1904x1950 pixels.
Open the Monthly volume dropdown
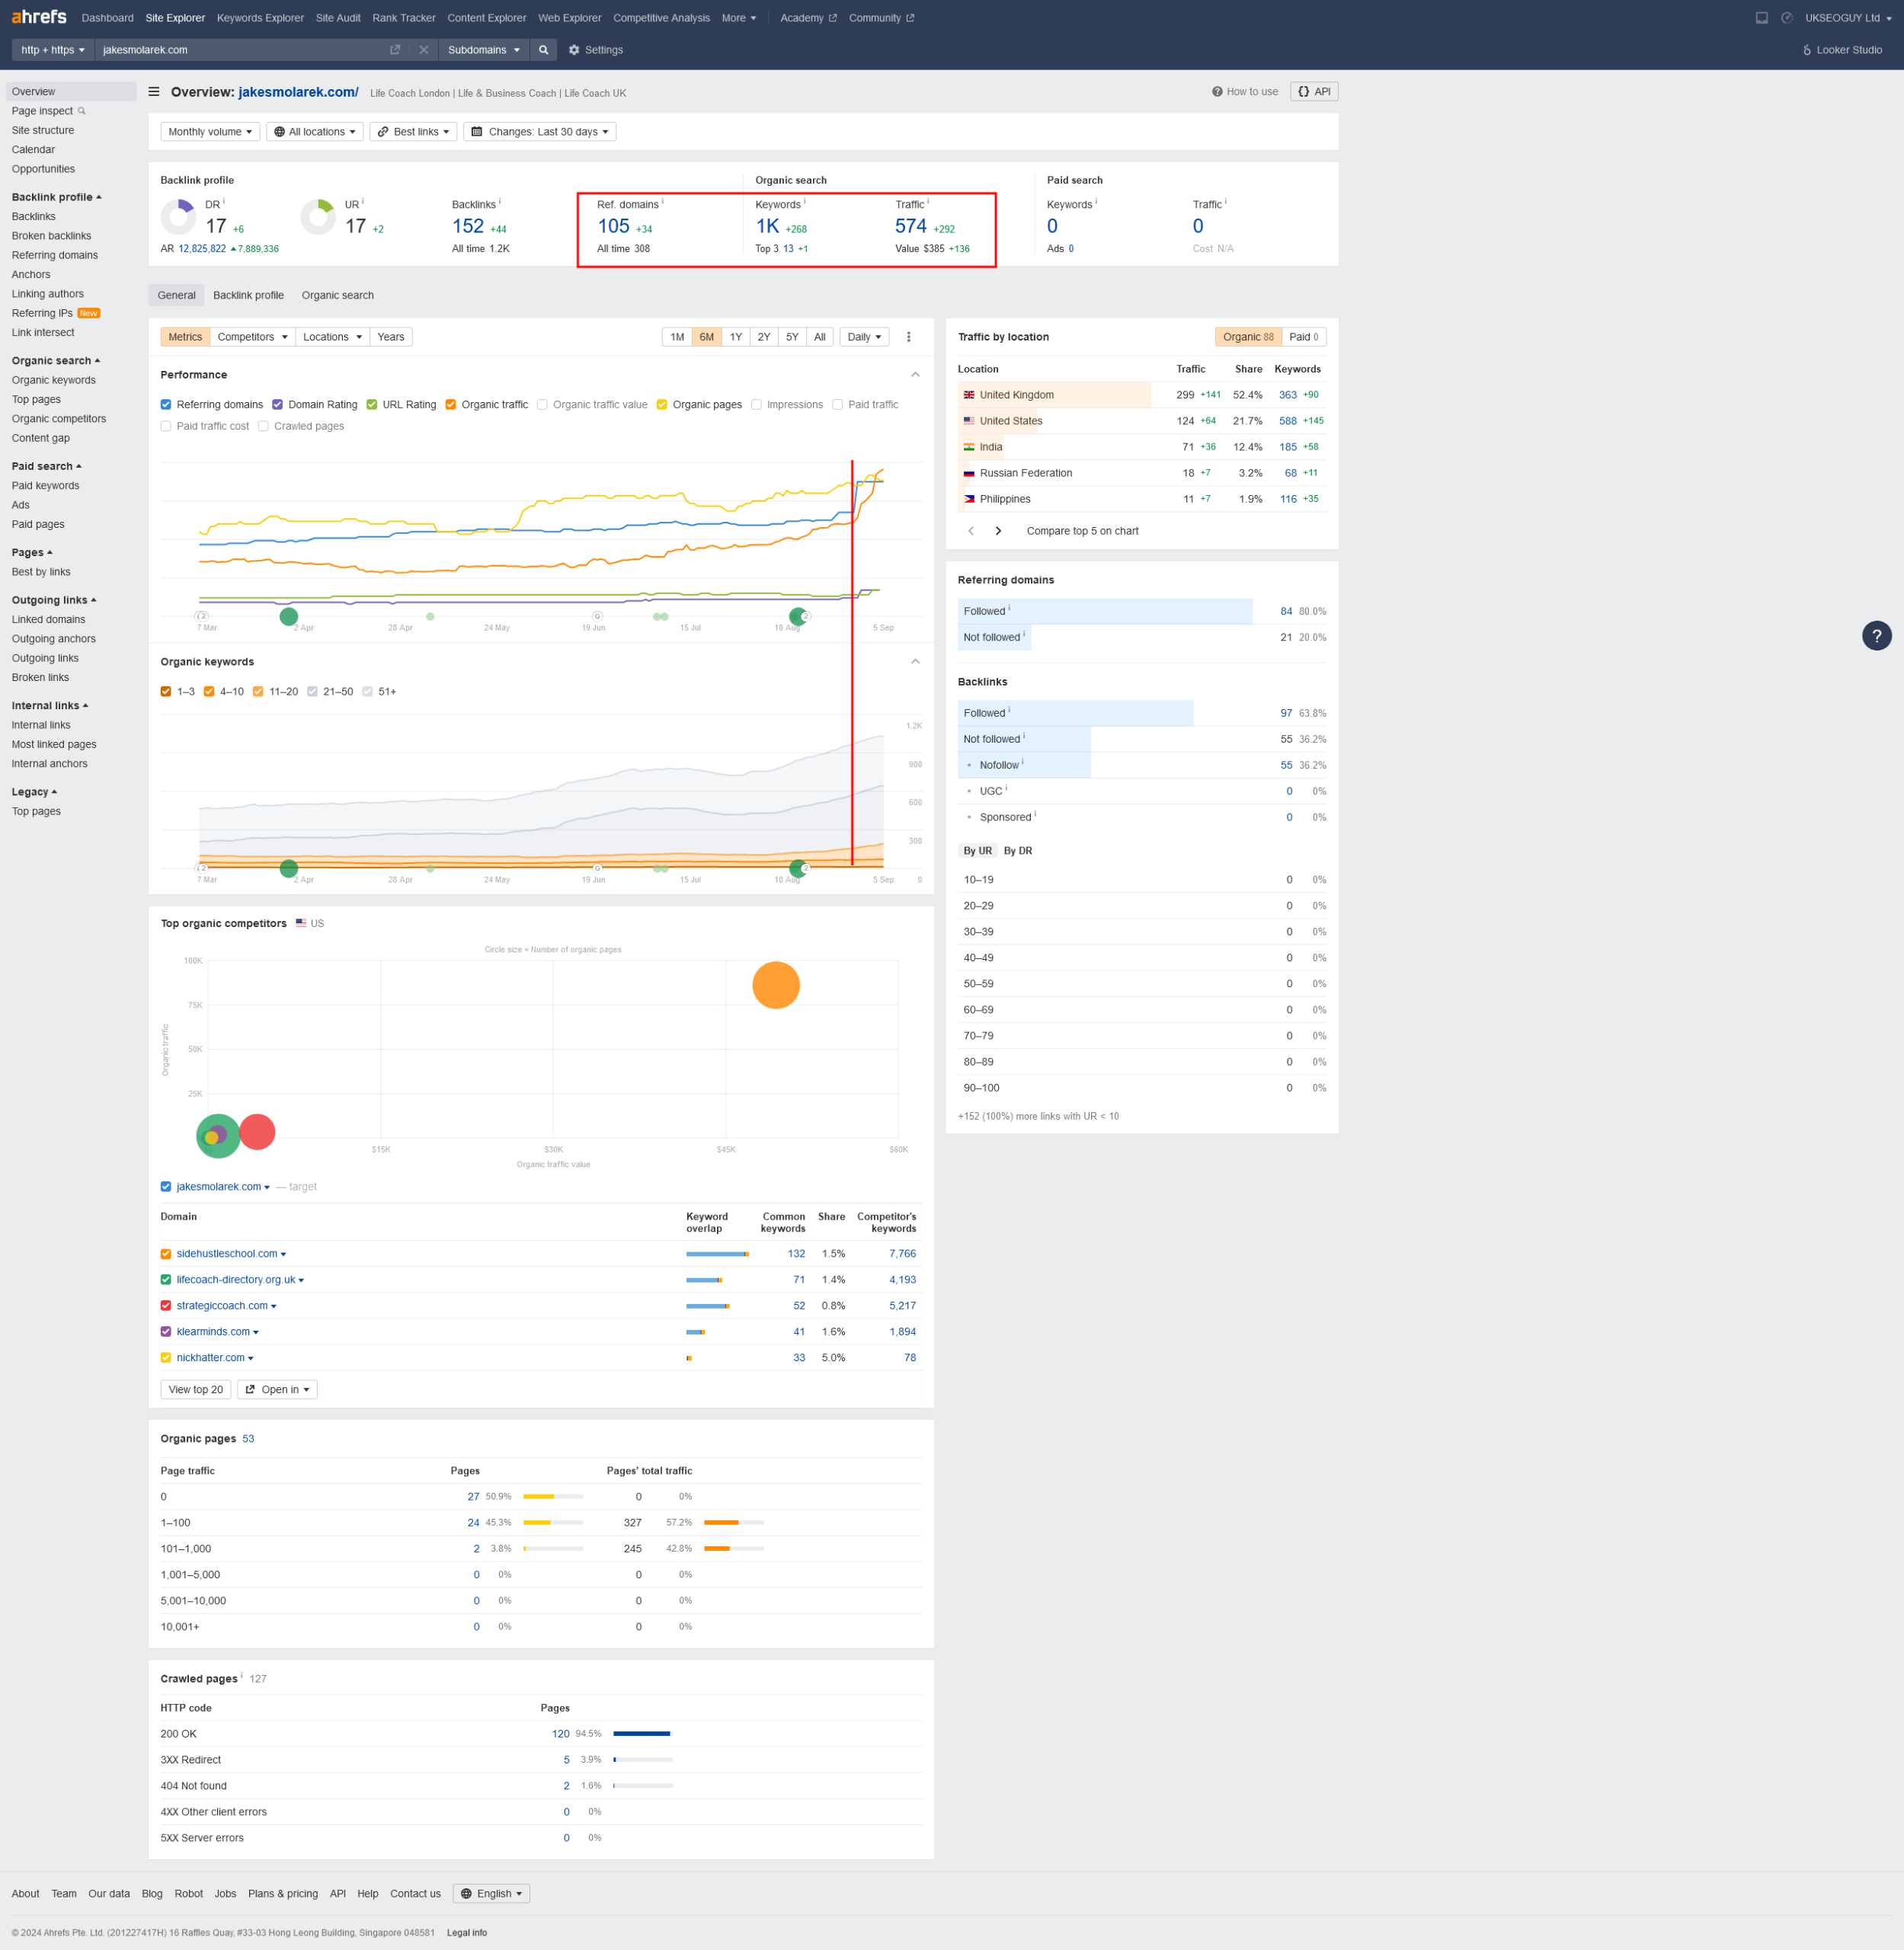click(x=210, y=132)
